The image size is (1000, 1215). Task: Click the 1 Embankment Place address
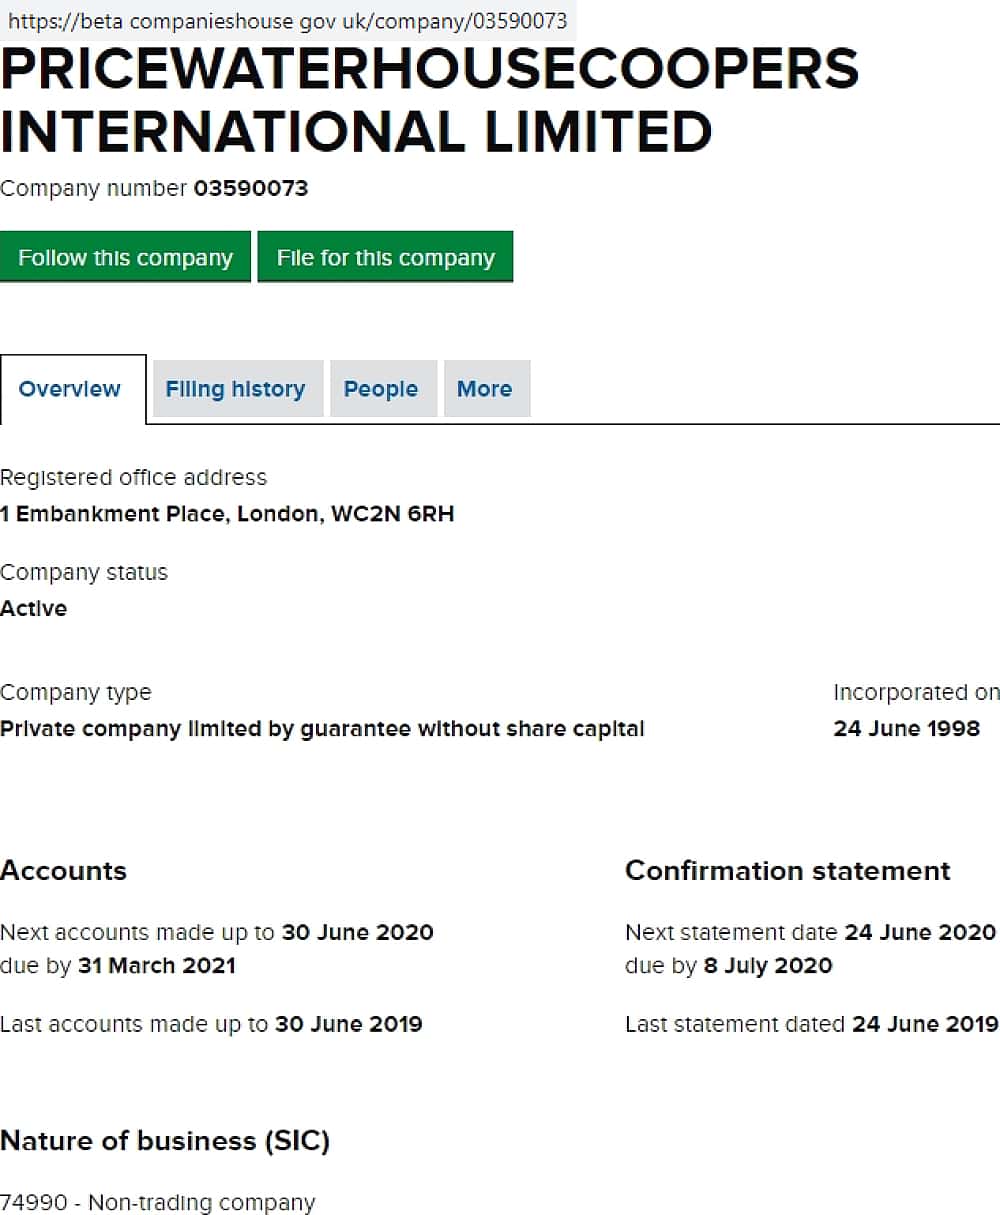227,514
